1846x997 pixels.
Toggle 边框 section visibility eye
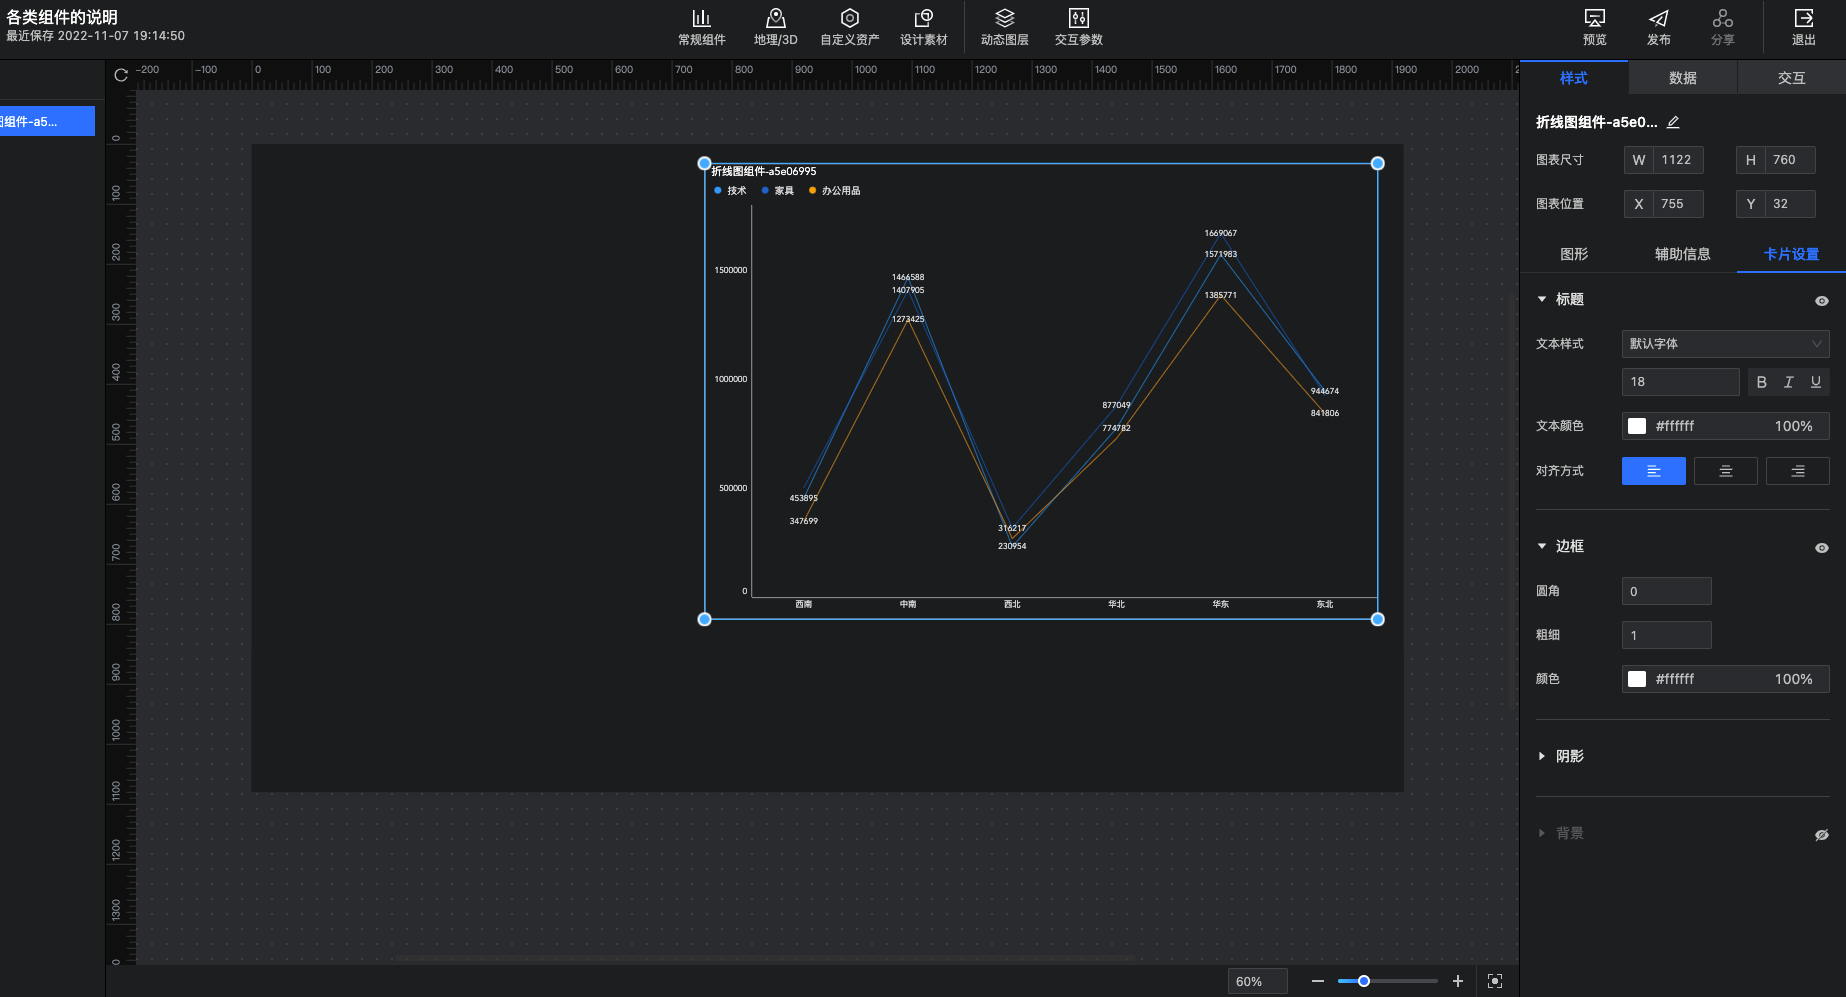point(1822,547)
